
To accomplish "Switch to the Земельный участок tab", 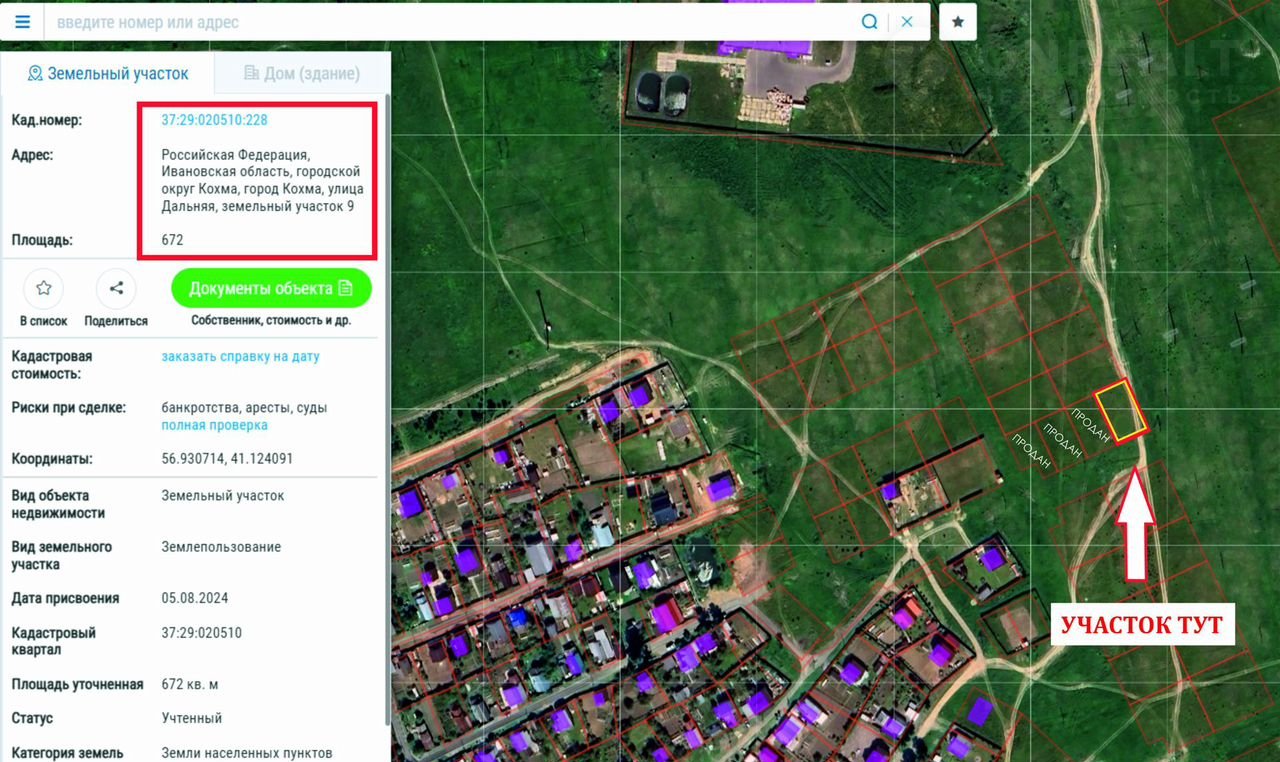I will coord(107,74).
